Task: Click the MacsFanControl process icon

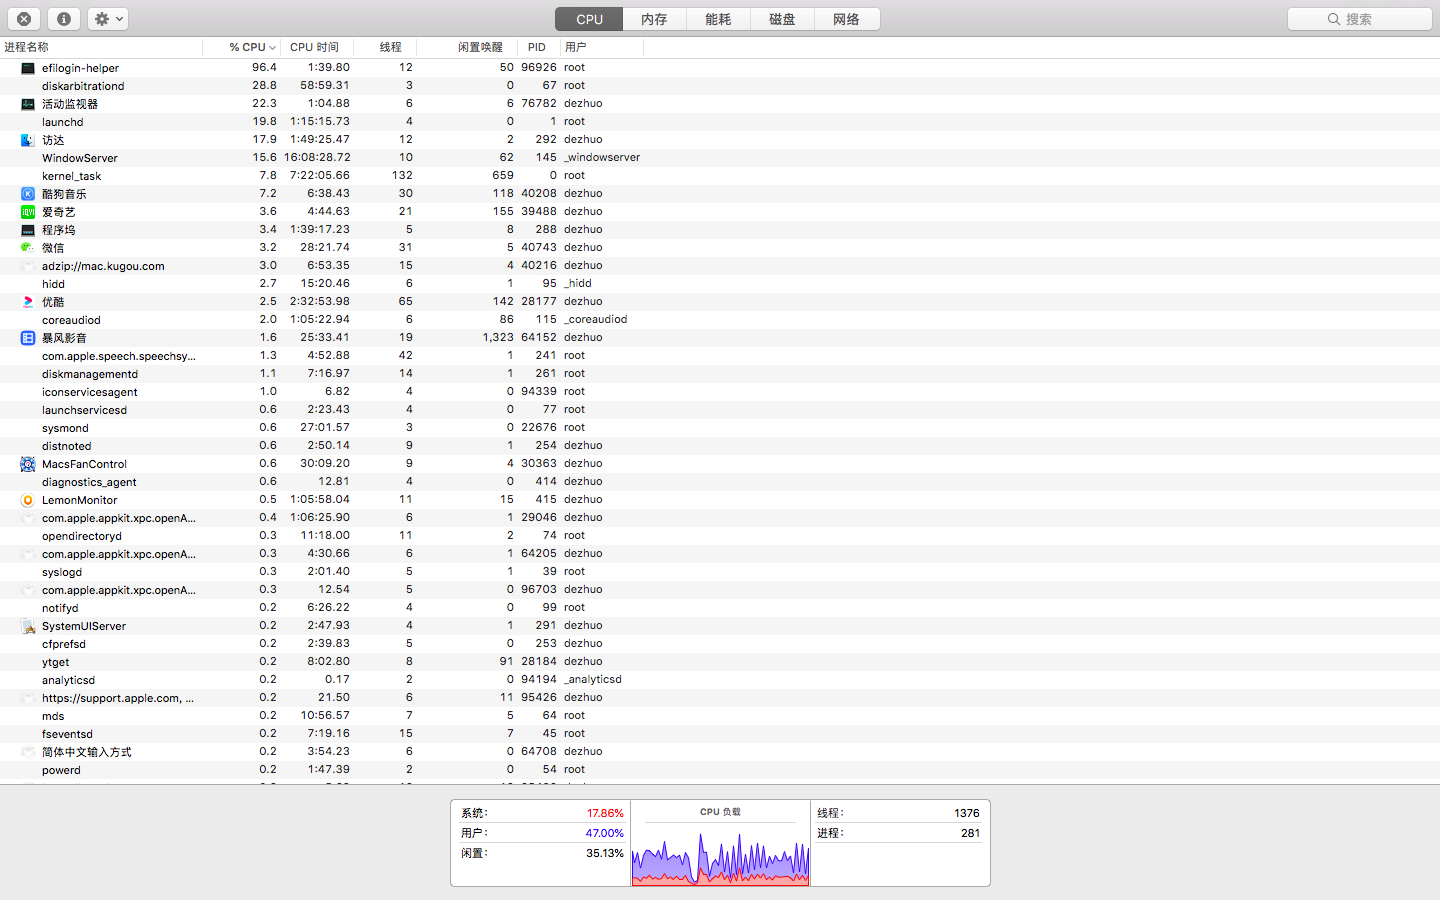Action: point(28,464)
